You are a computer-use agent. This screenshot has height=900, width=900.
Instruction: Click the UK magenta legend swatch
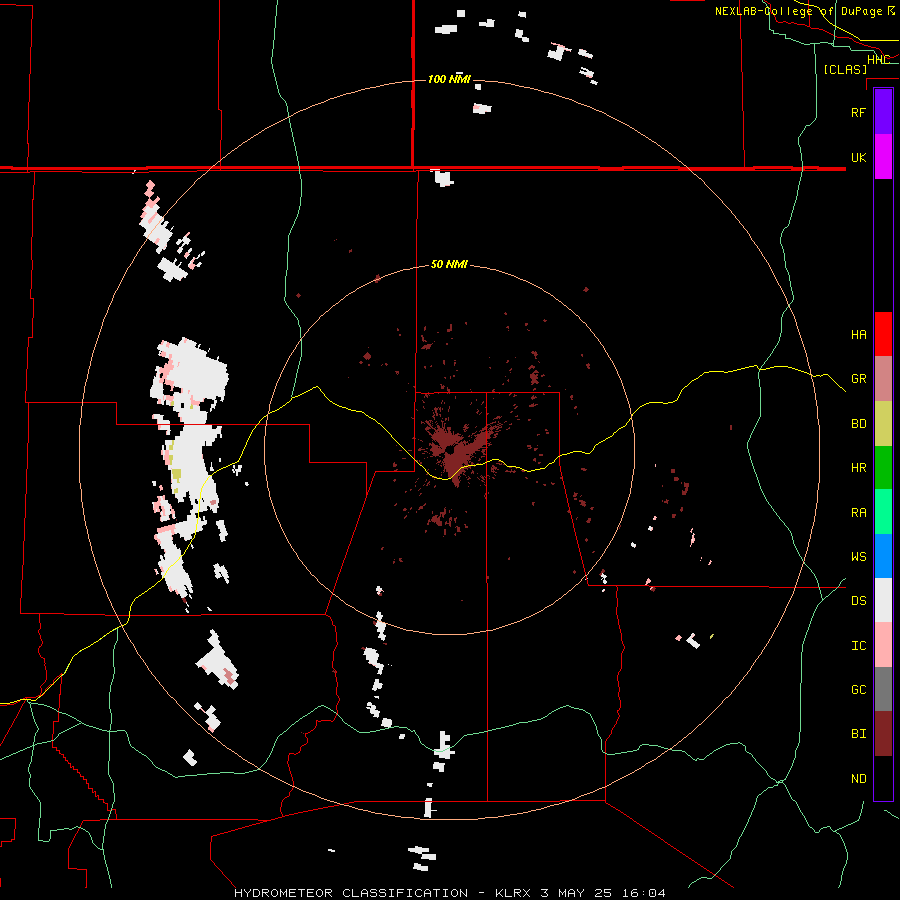click(x=883, y=157)
